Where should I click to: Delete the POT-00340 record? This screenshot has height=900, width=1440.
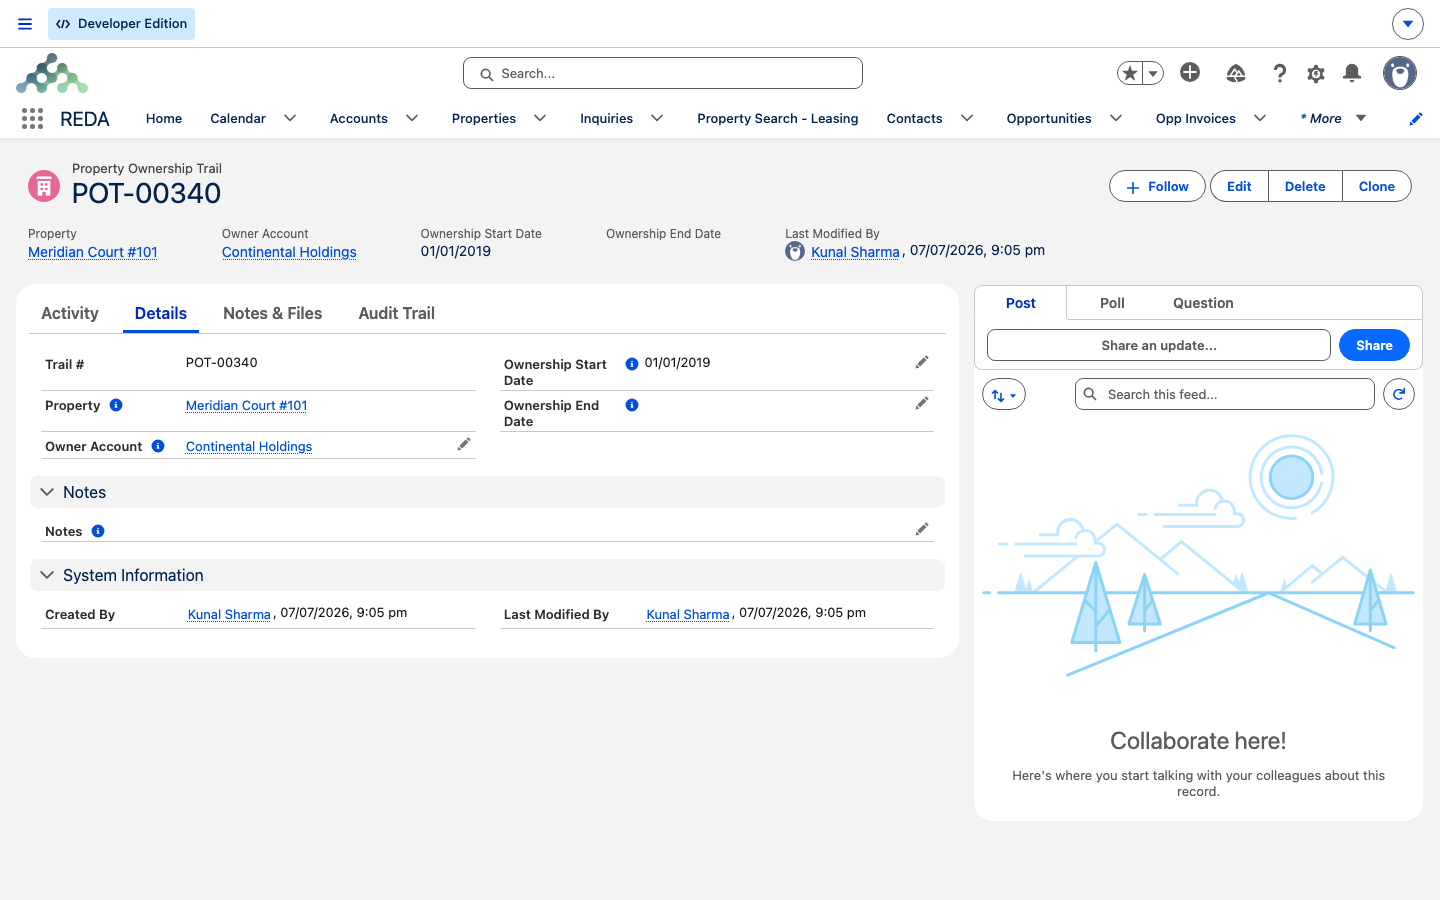(1305, 186)
